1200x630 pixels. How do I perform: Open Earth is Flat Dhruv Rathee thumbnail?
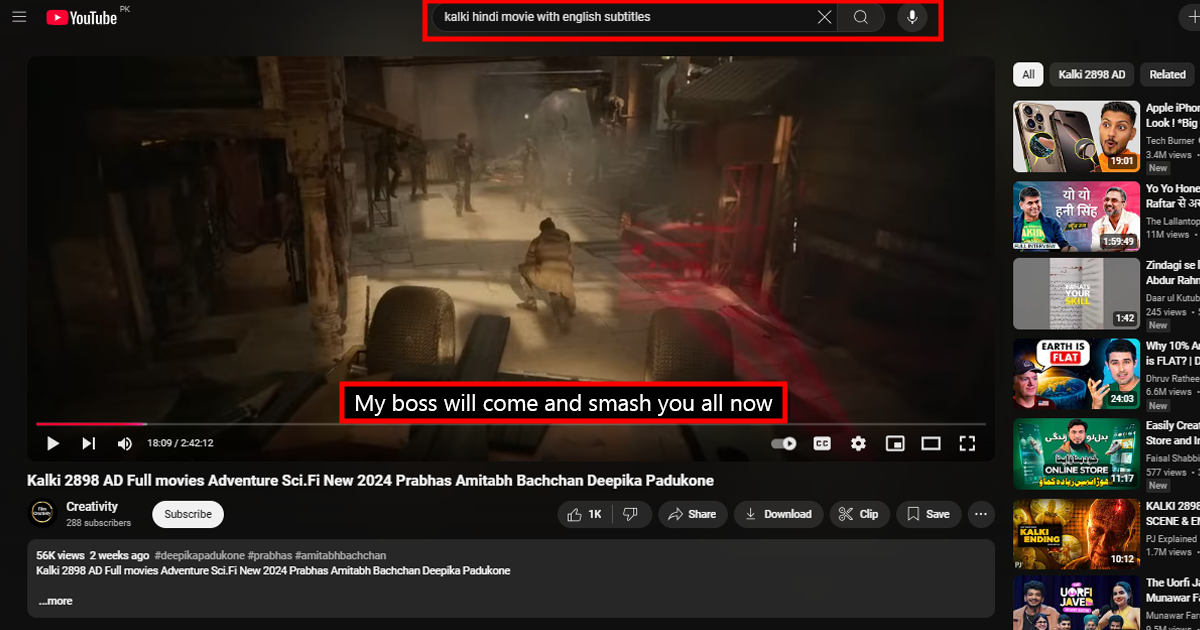[x=1077, y=374]
